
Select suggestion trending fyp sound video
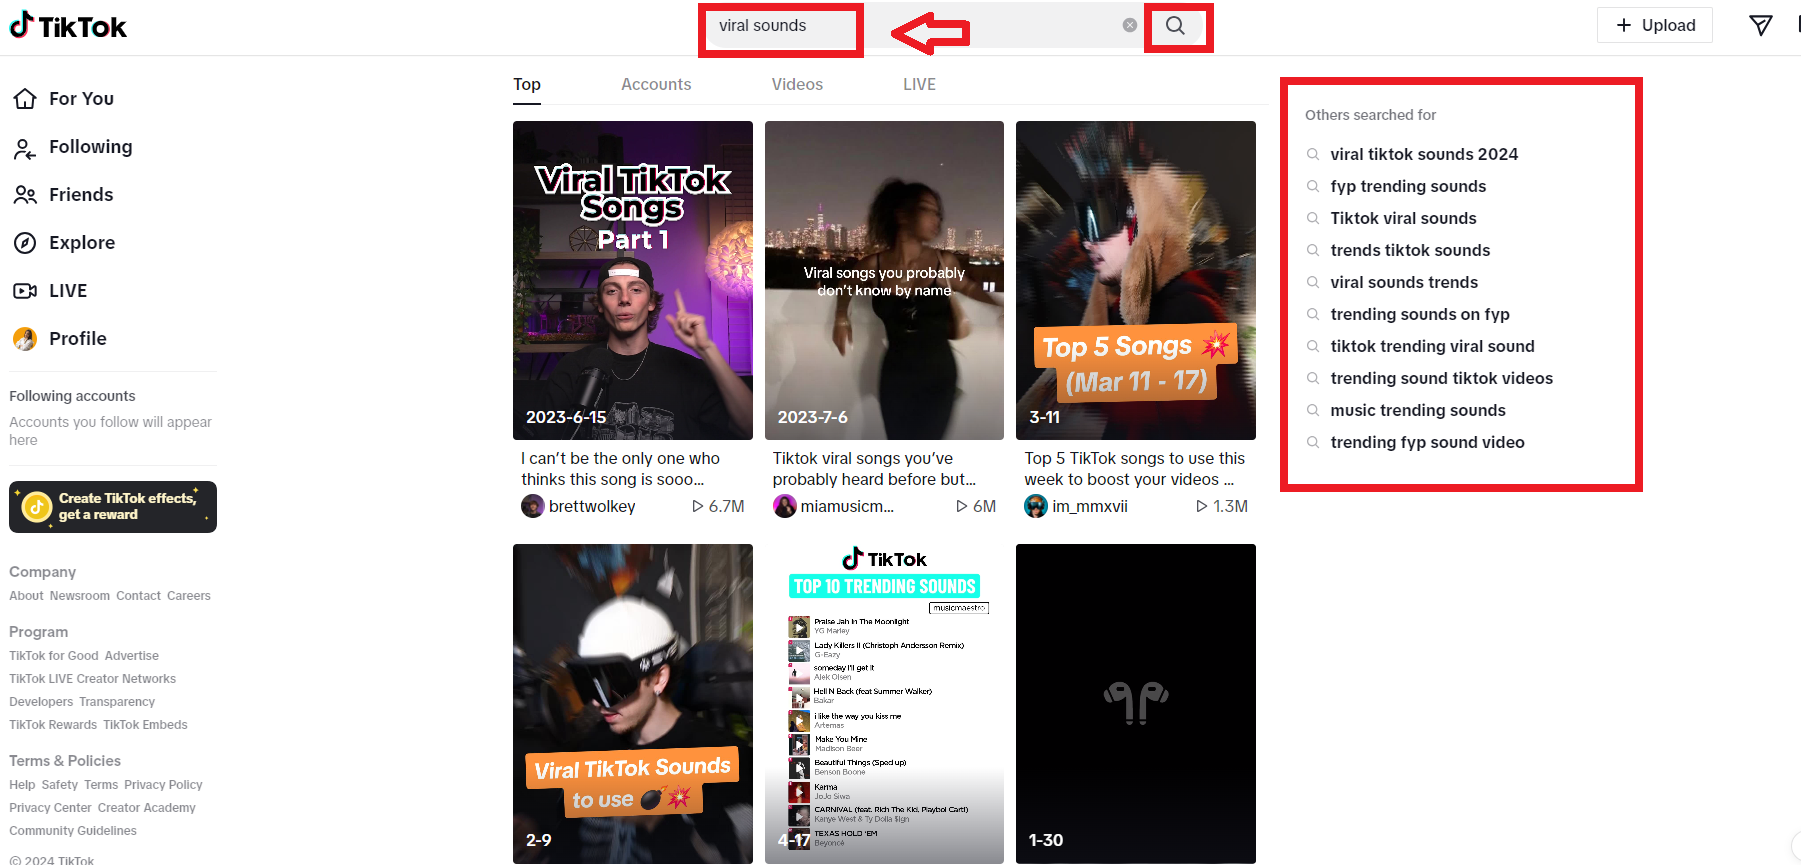point(1427,442)
